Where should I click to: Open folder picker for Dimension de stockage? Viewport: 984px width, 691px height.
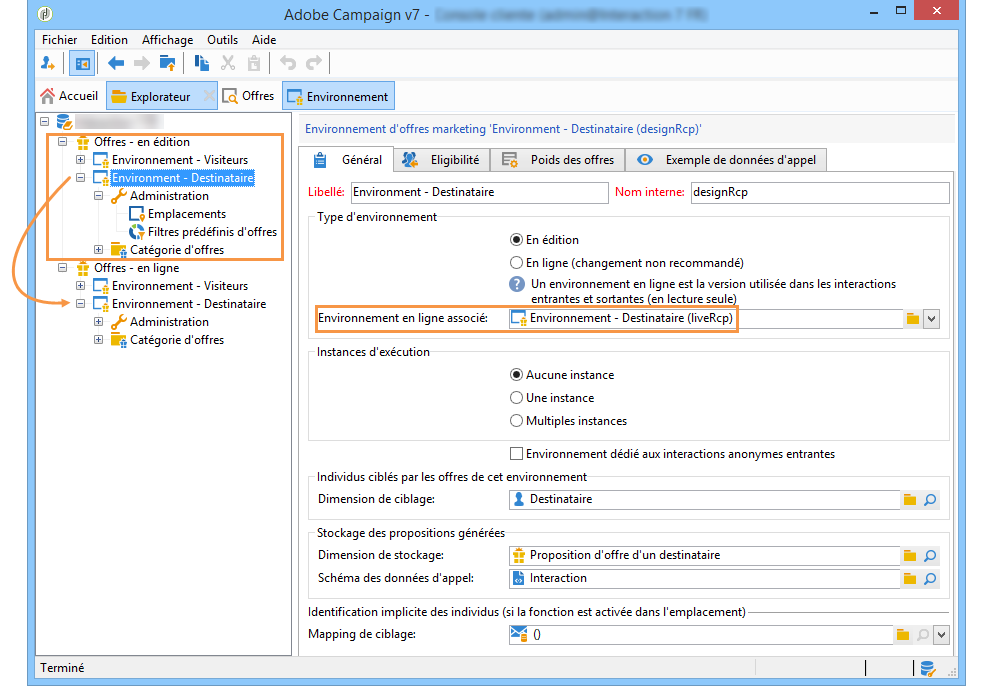pos(910,555)
